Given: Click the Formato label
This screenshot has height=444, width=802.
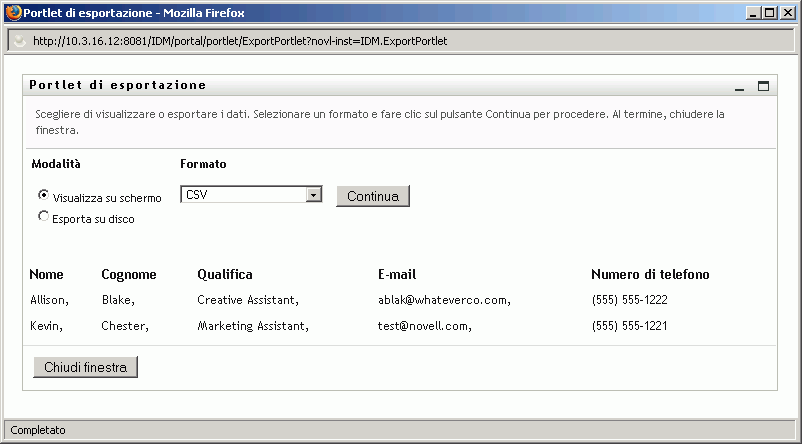Looking at the screenshot, I should tap(203, 164).
